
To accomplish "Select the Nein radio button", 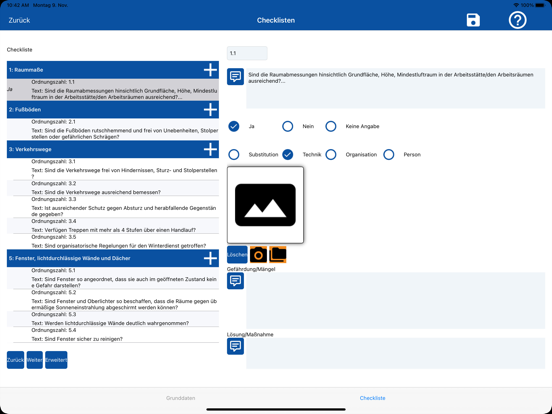I will coord(288,126).
